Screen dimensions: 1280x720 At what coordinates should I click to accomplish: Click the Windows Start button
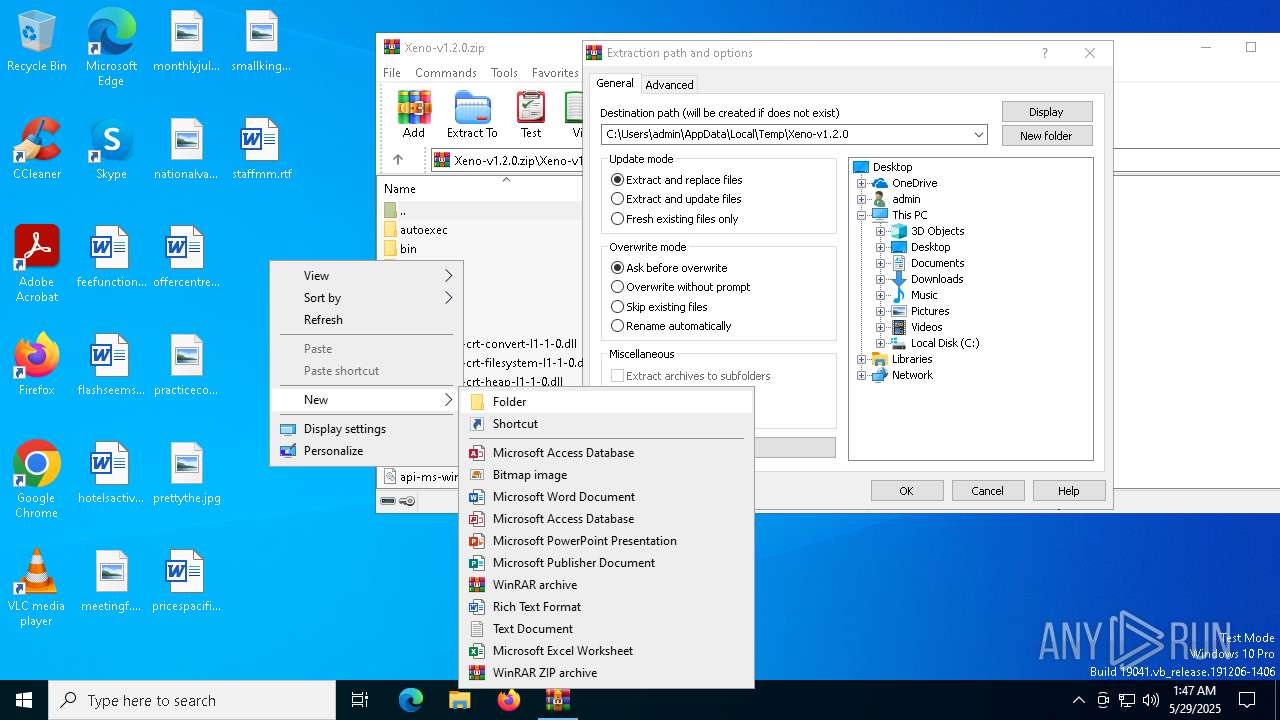[24, 700]
